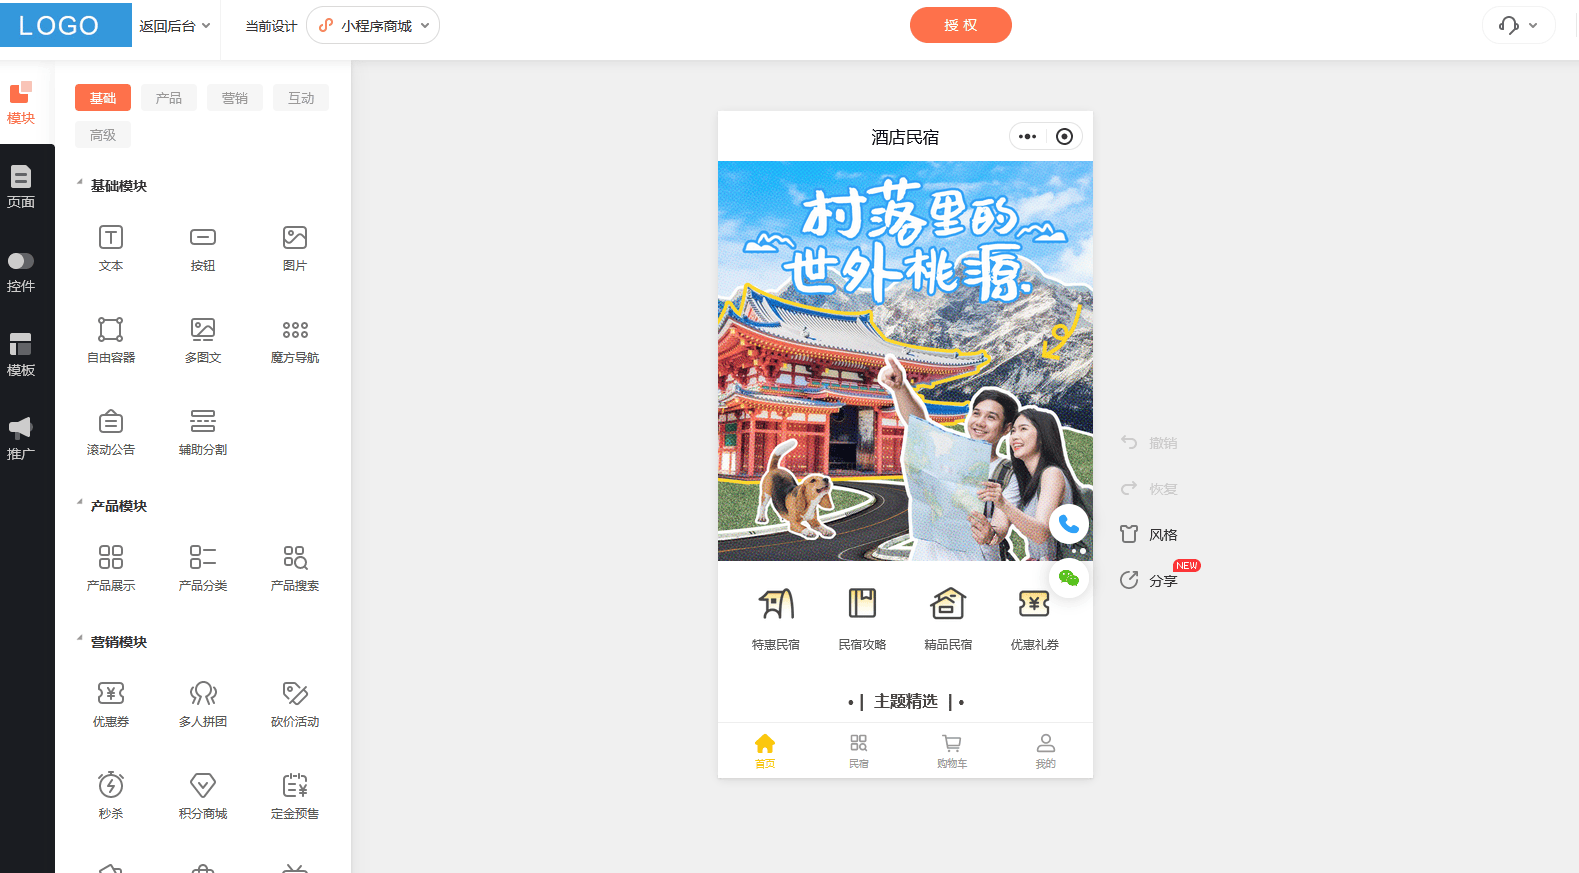Click the mini-program close target icon
The width and height of the screenshot is (1579, 873).
pyautogui.click(x=1064, y=136)
